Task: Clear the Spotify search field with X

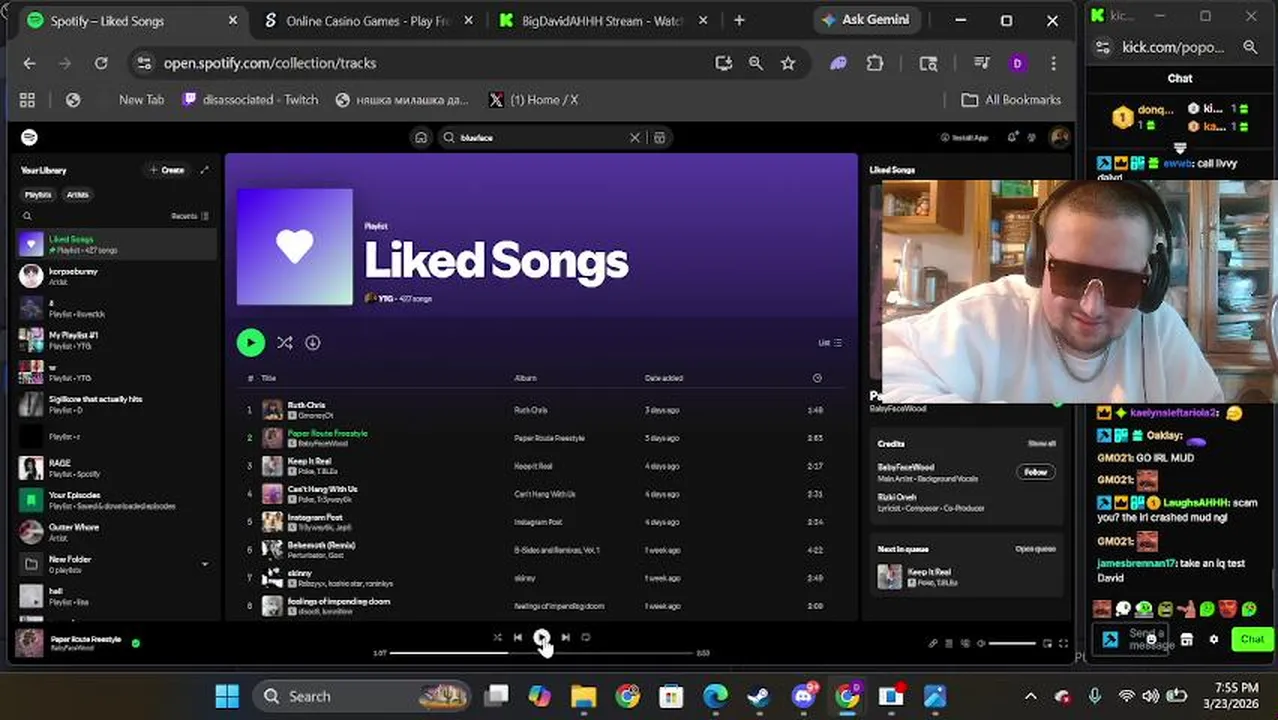Action: coord(634,138)
